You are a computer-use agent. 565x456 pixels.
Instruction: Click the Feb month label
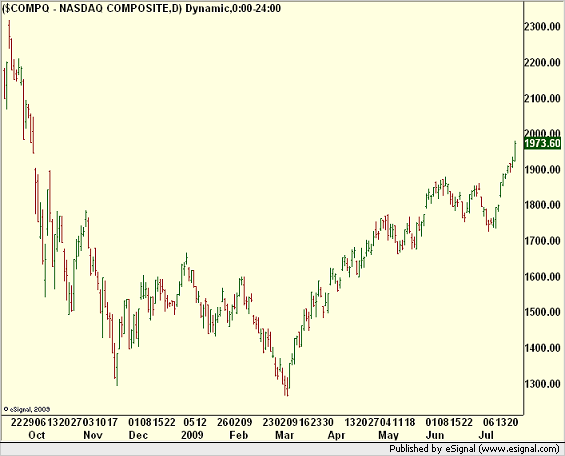pos(239,435)
